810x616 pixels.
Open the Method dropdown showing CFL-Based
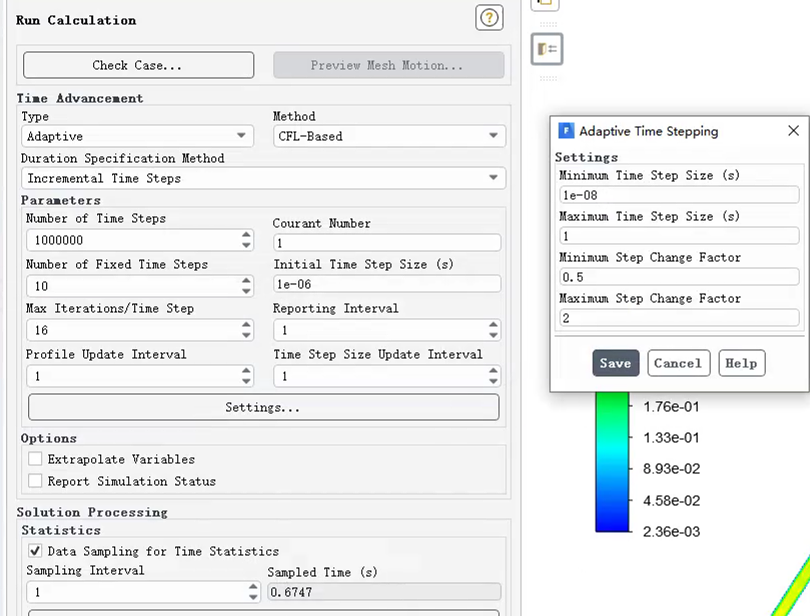389,136
